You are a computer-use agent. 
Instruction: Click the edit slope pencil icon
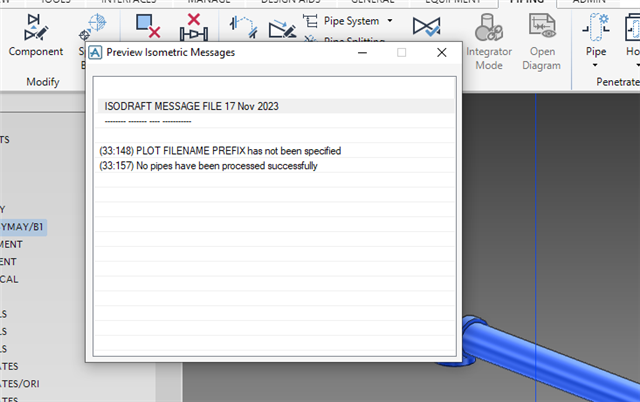282,29
